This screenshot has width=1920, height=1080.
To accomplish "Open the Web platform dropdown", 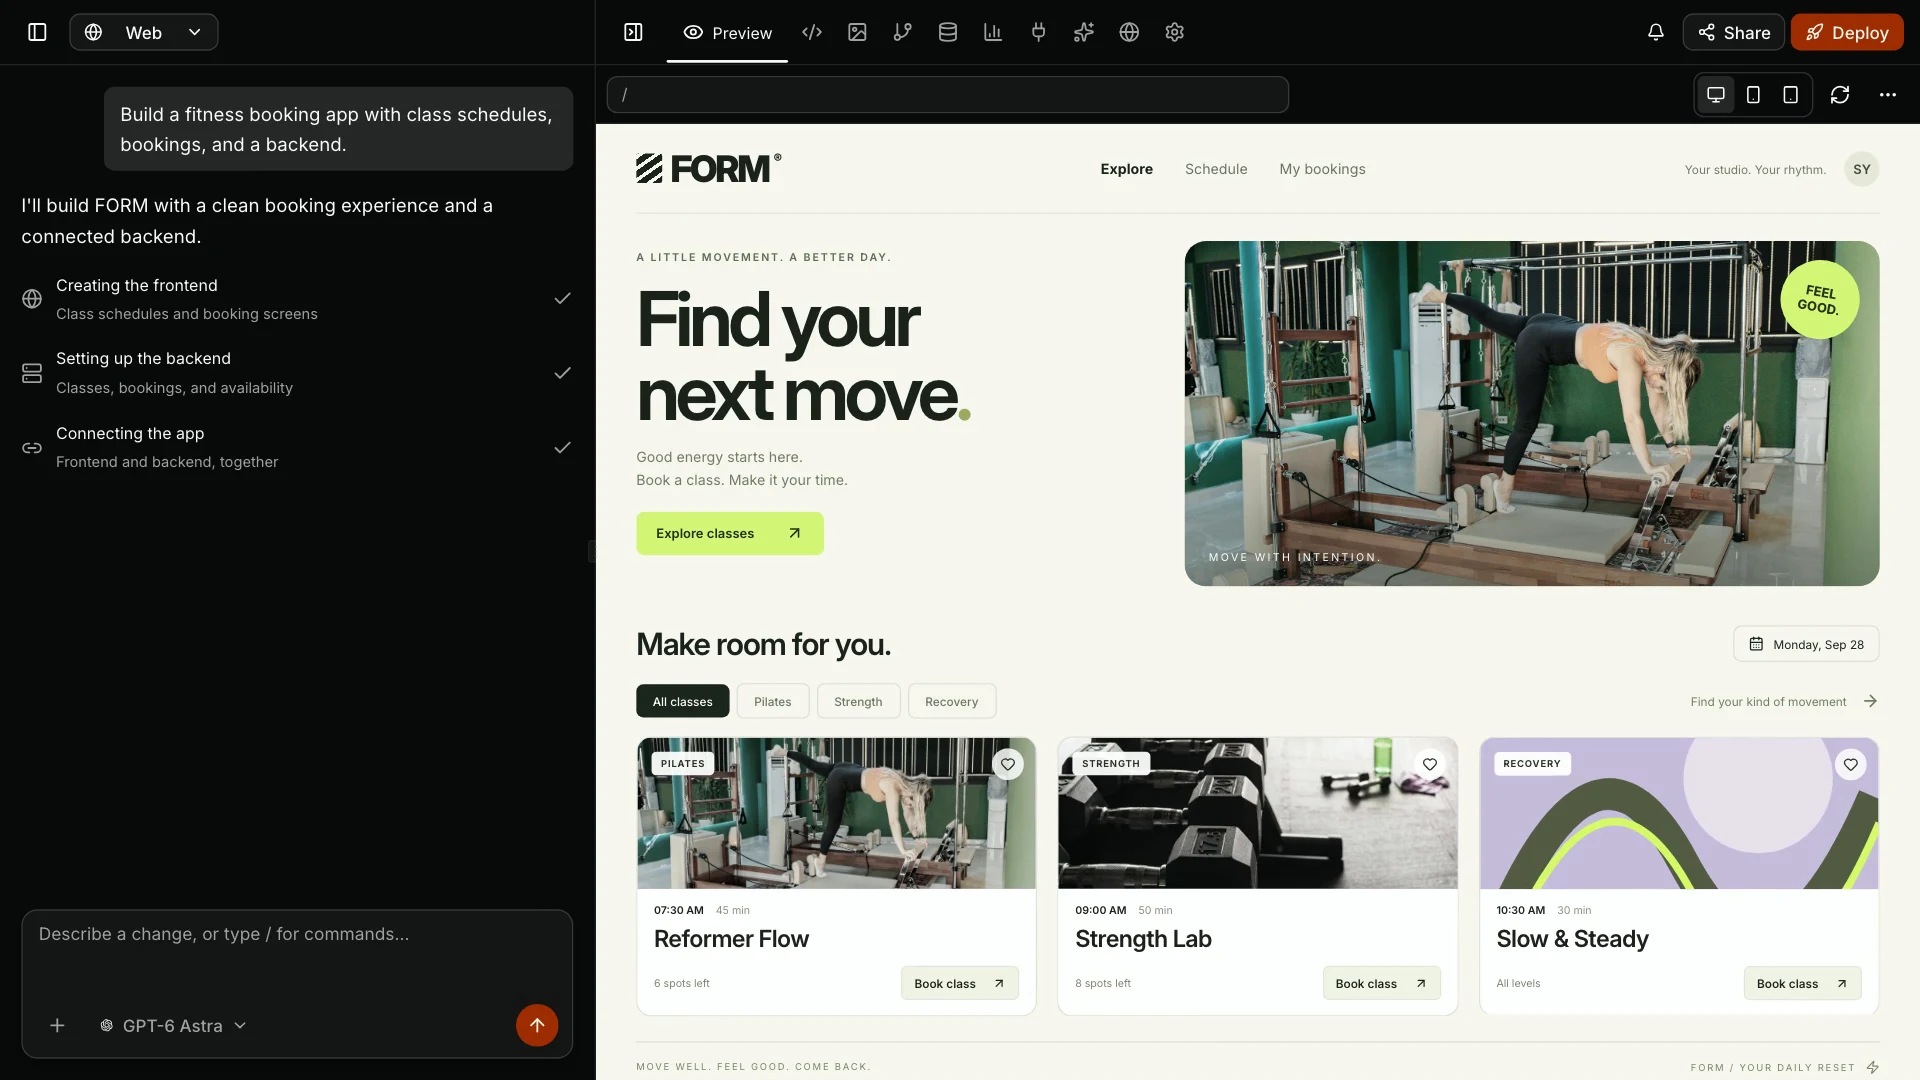I will coord(144,32).
